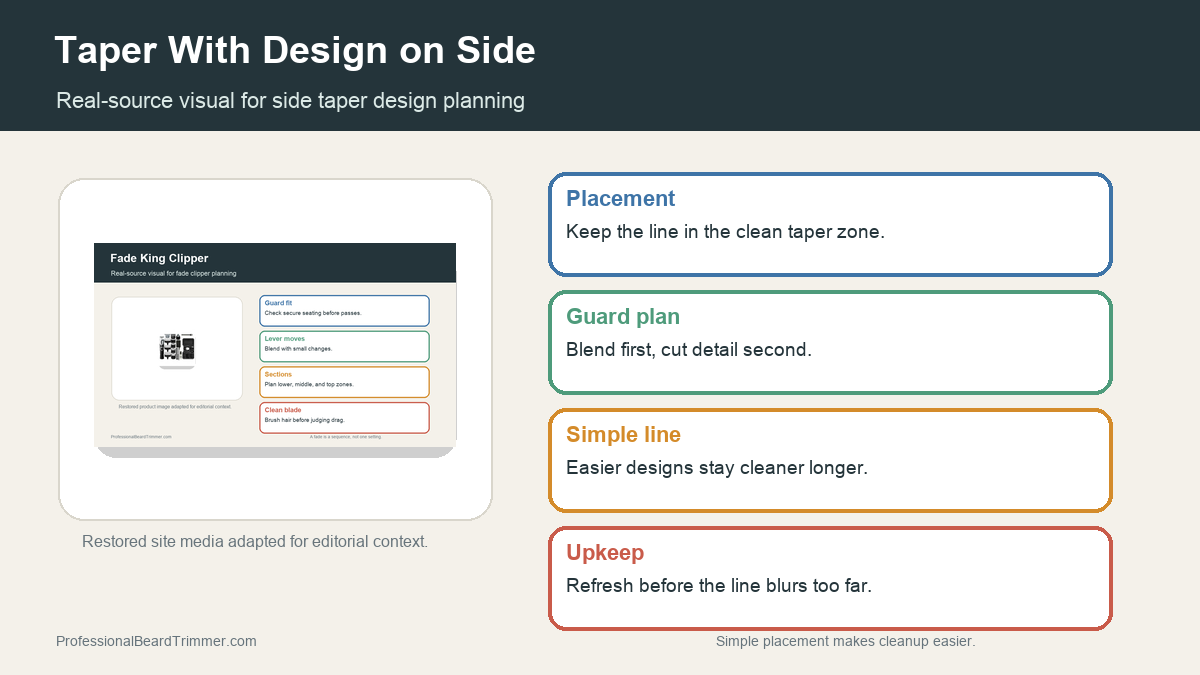The width and height of the screenshot is (1200, 675).
Task: Select text "Refresh before the line blurs too far."
Action: tap(719, 585)
